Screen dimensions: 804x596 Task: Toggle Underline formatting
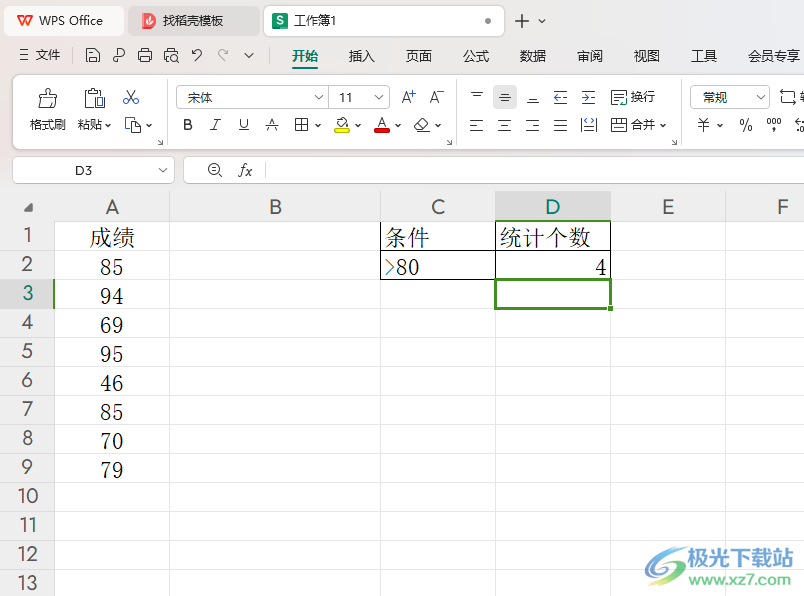tap(244, 125)
